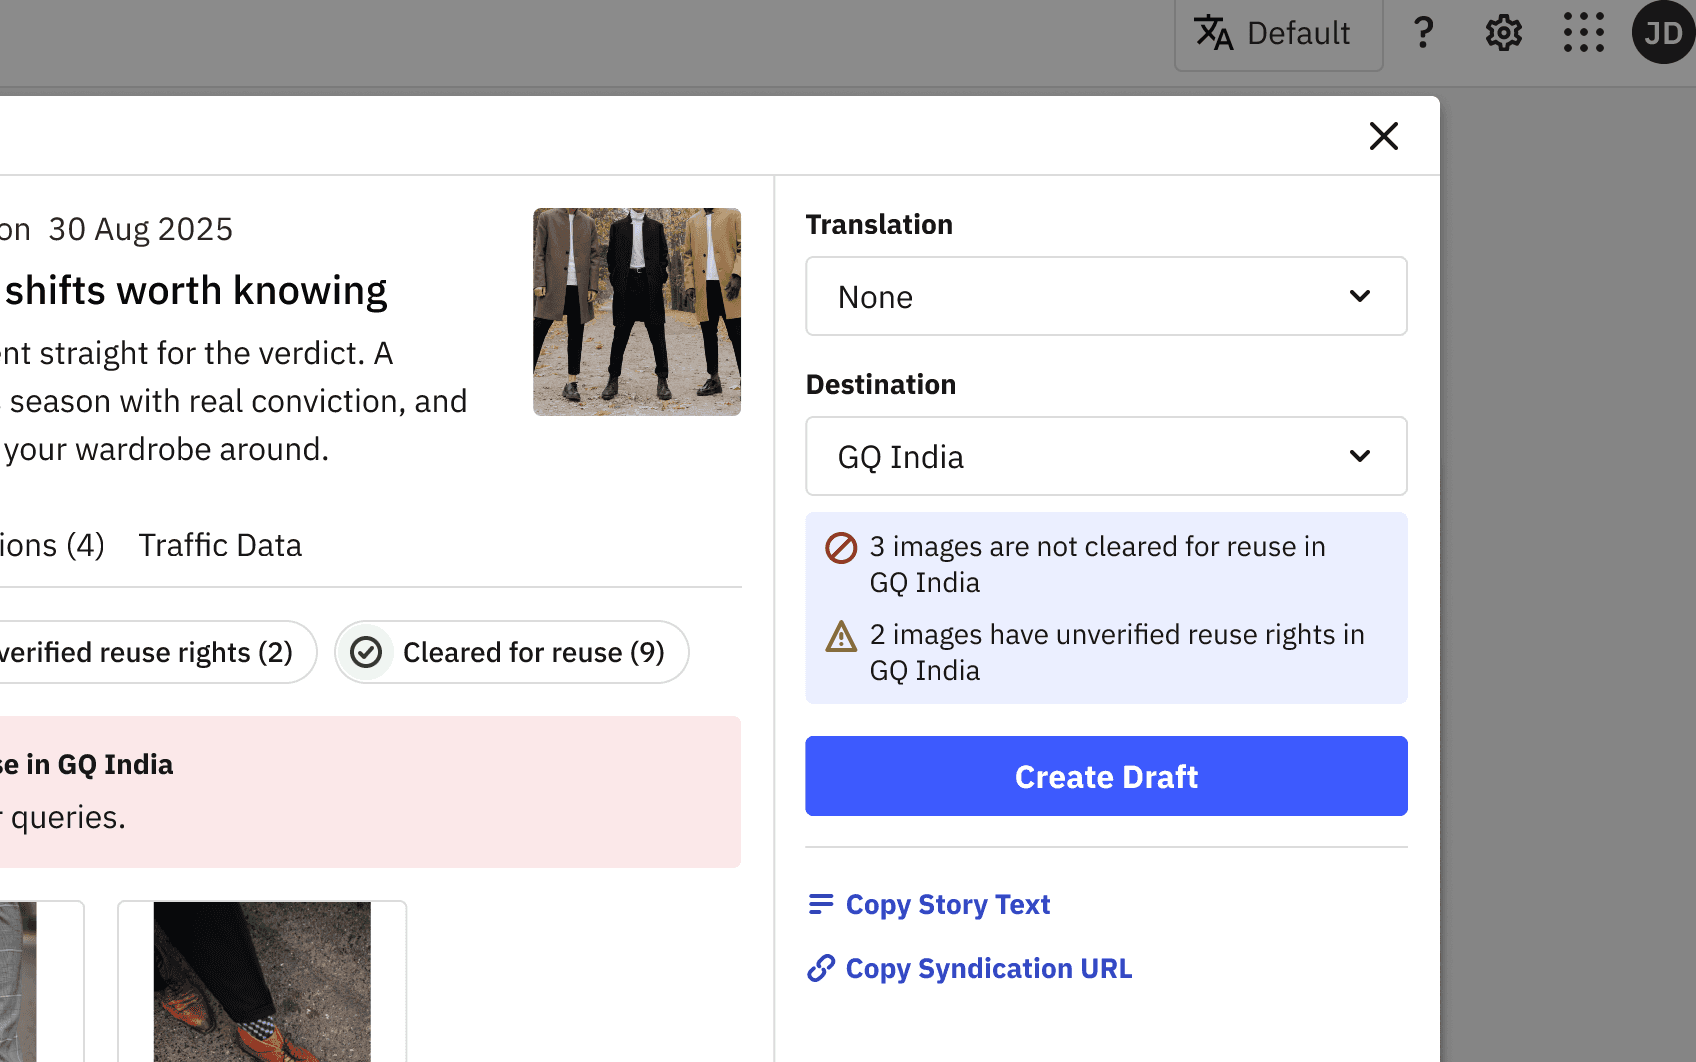Open the help question mark icon
Image resolution: width=1696 pixels, height=1062 pixels.
pos(1423,33)
